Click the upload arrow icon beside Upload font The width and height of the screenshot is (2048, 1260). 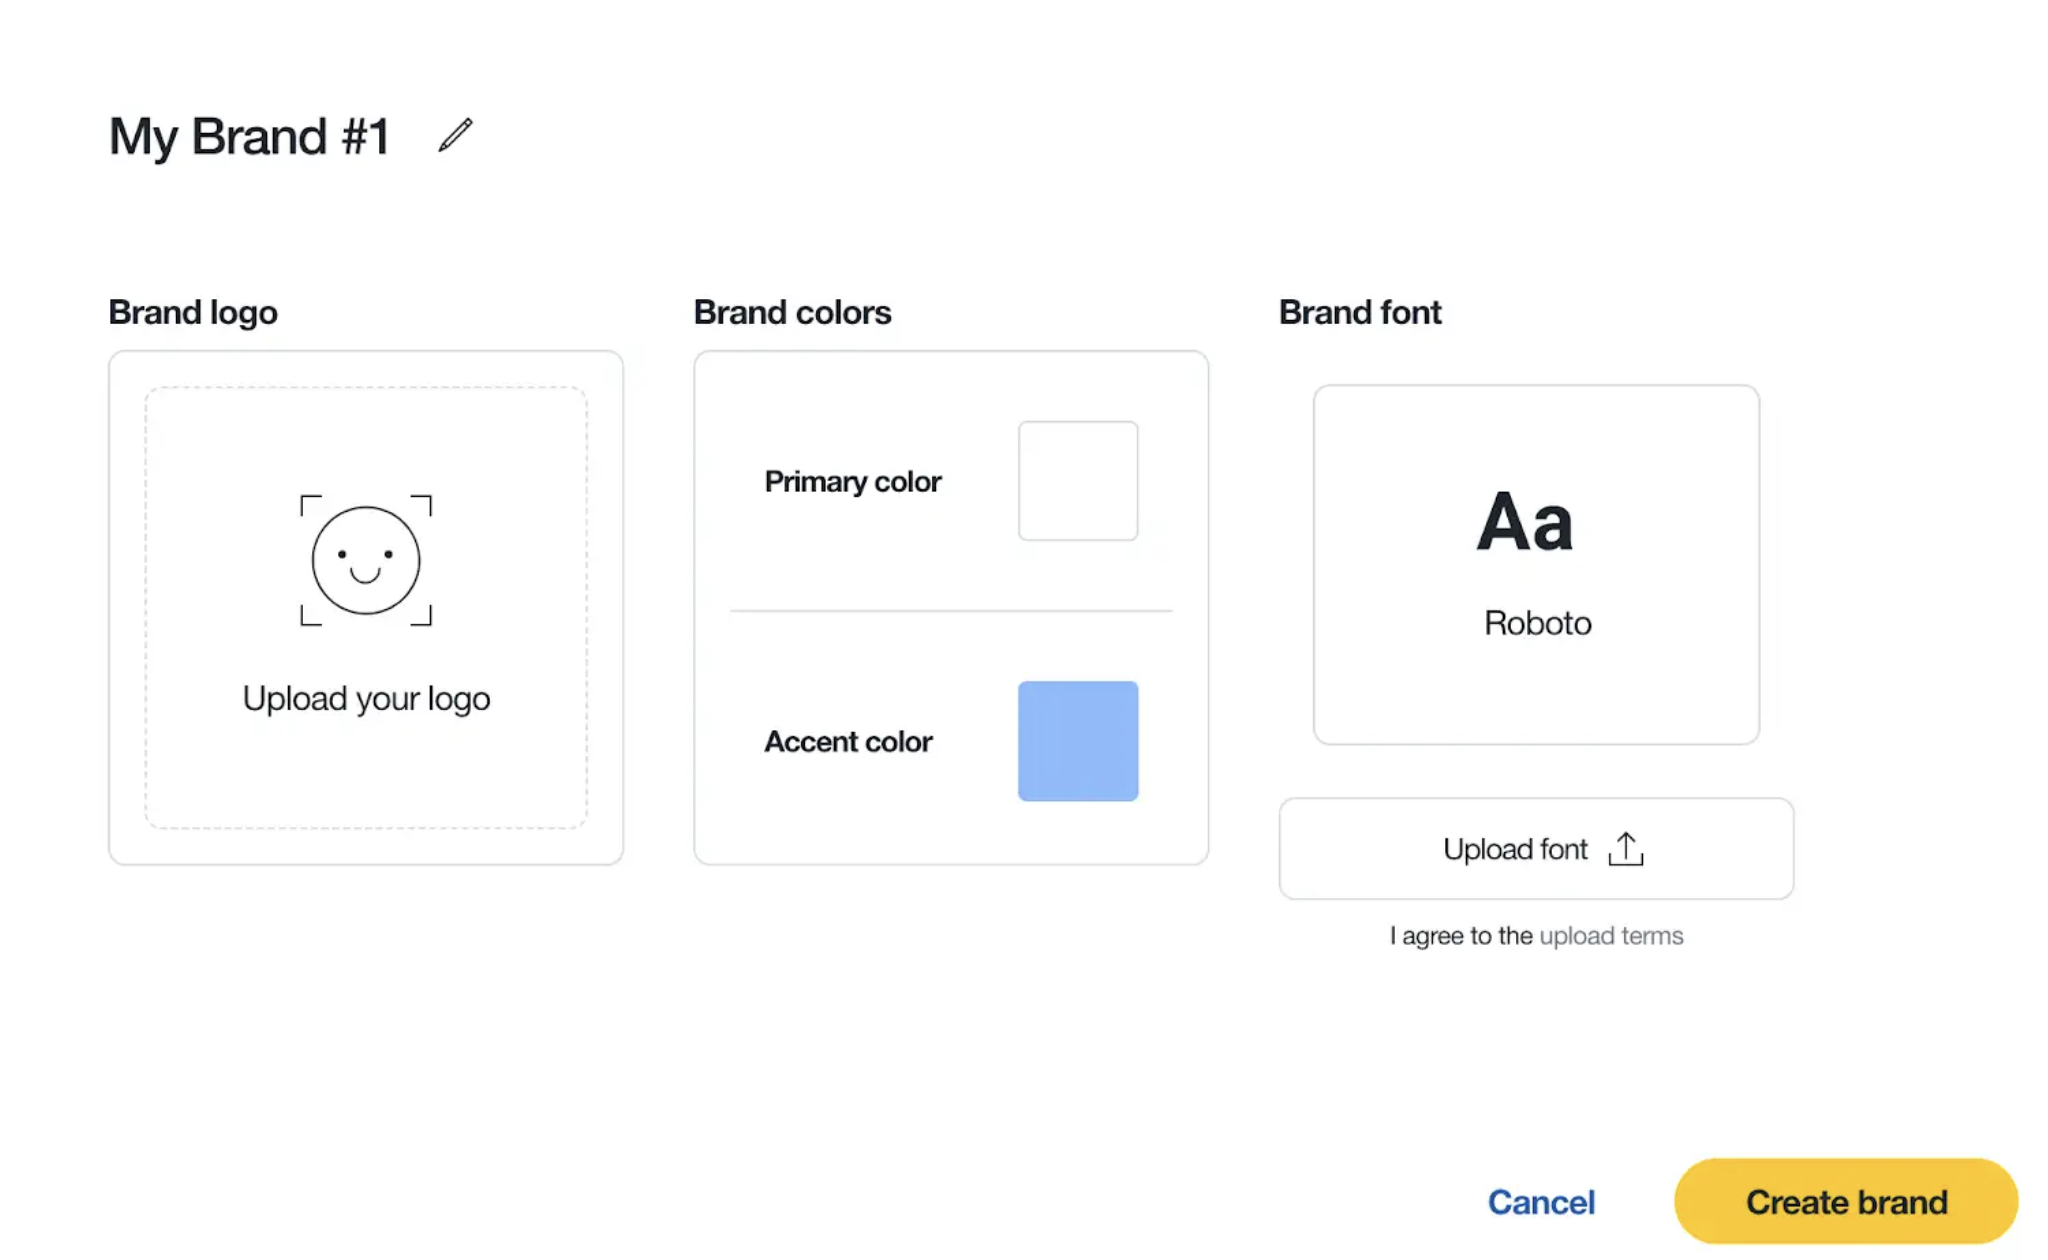pos(1625,849)
